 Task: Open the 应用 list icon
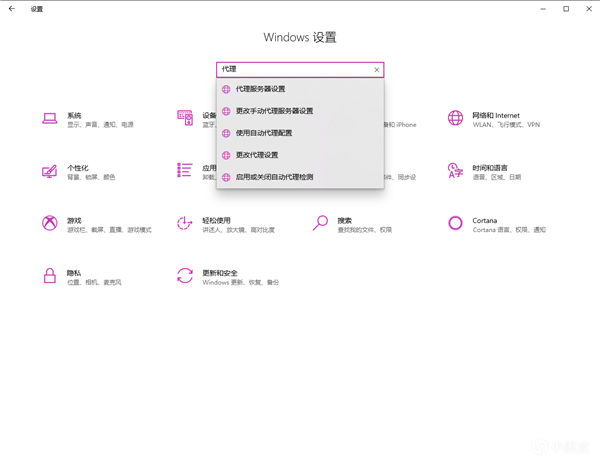point(185,170)
